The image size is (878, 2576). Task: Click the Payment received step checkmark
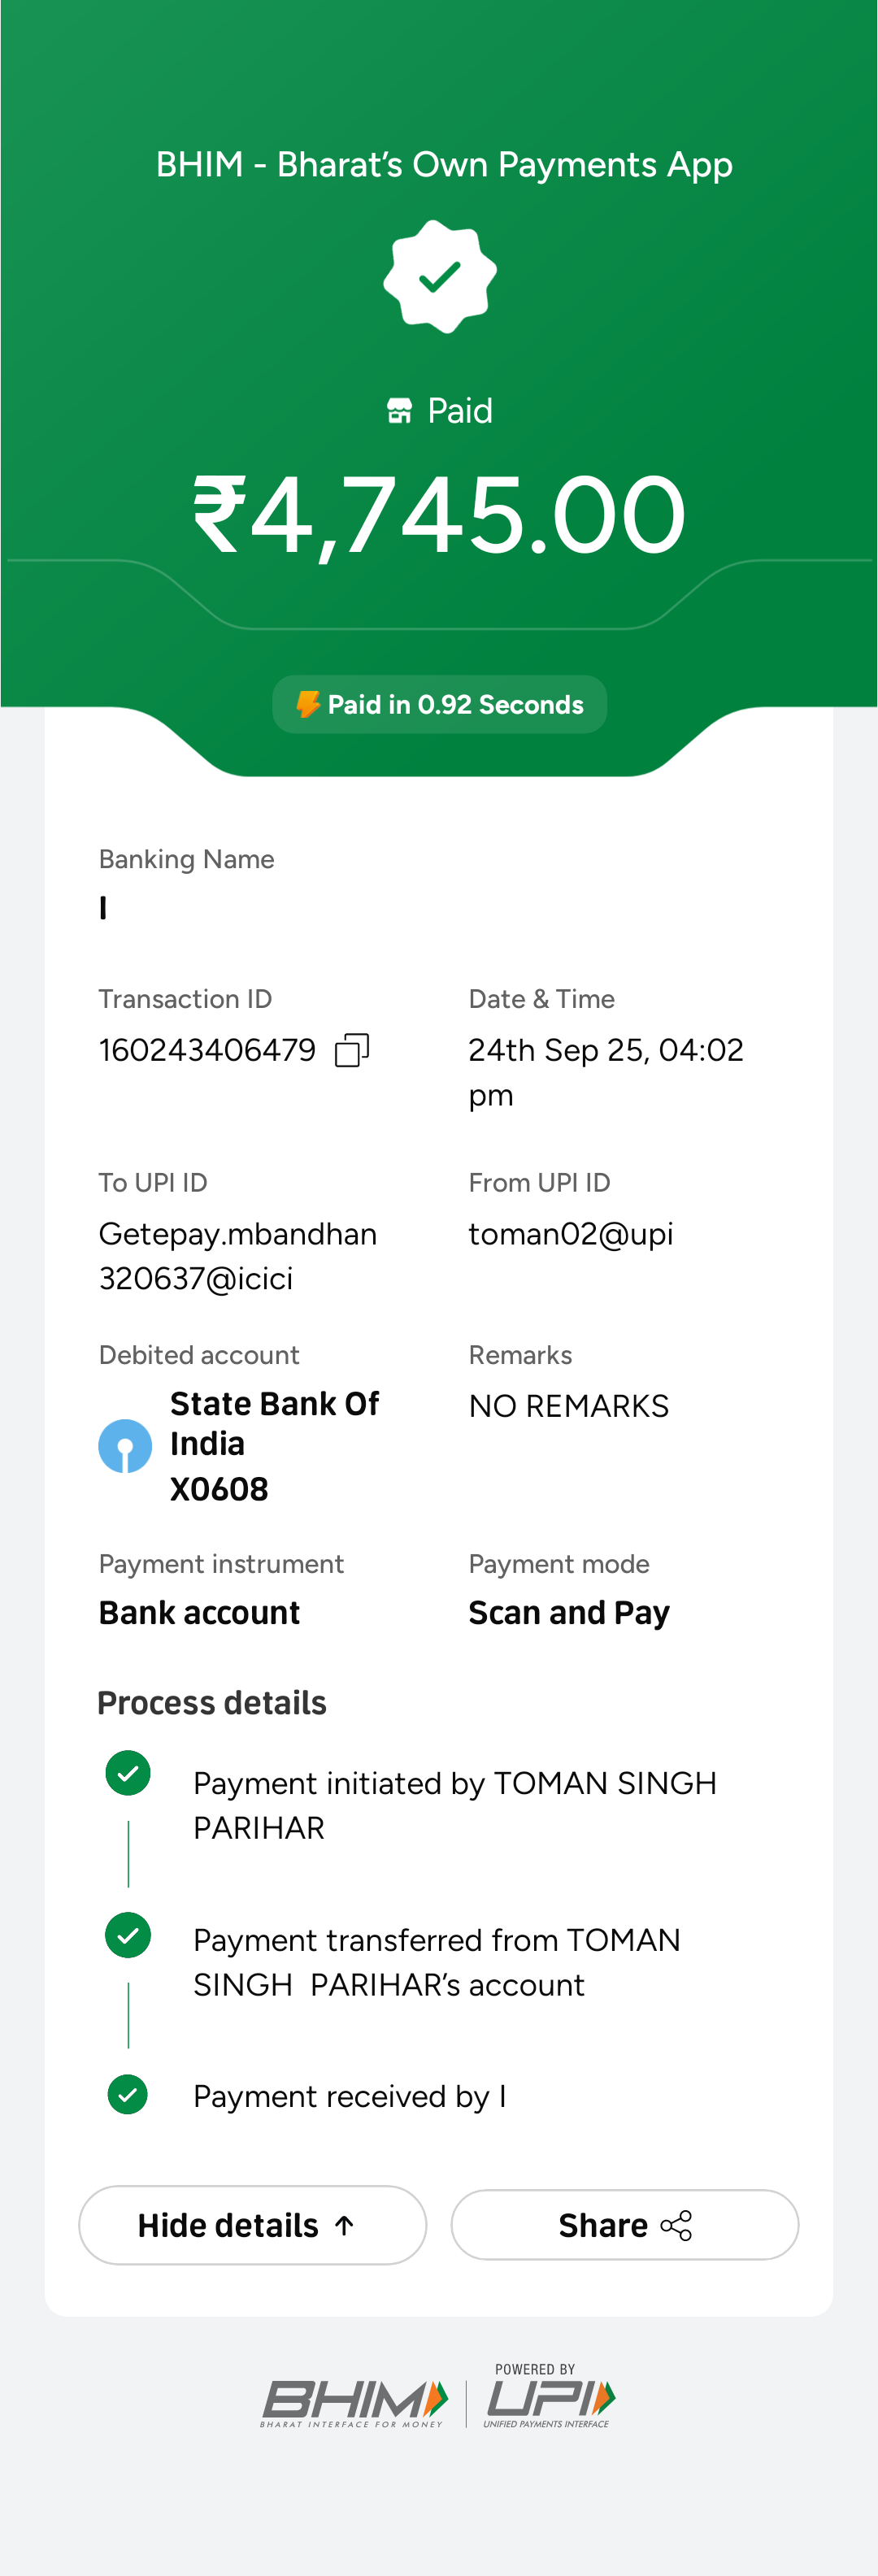tap(128, 2094)
